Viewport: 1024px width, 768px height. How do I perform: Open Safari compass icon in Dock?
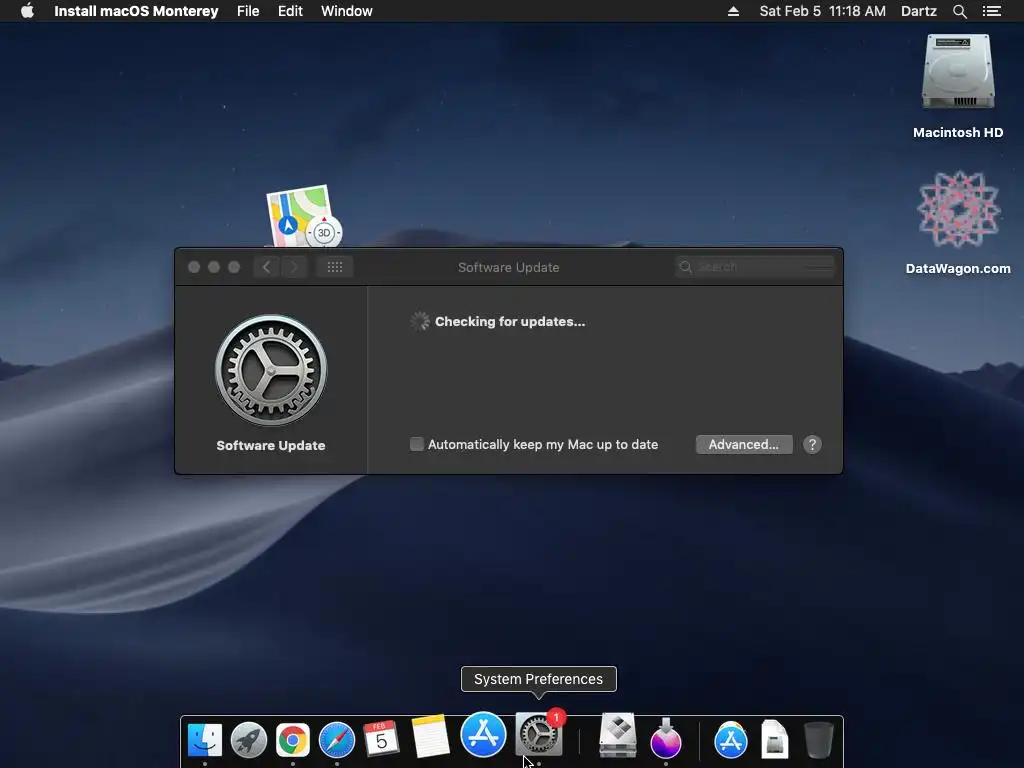337,740
